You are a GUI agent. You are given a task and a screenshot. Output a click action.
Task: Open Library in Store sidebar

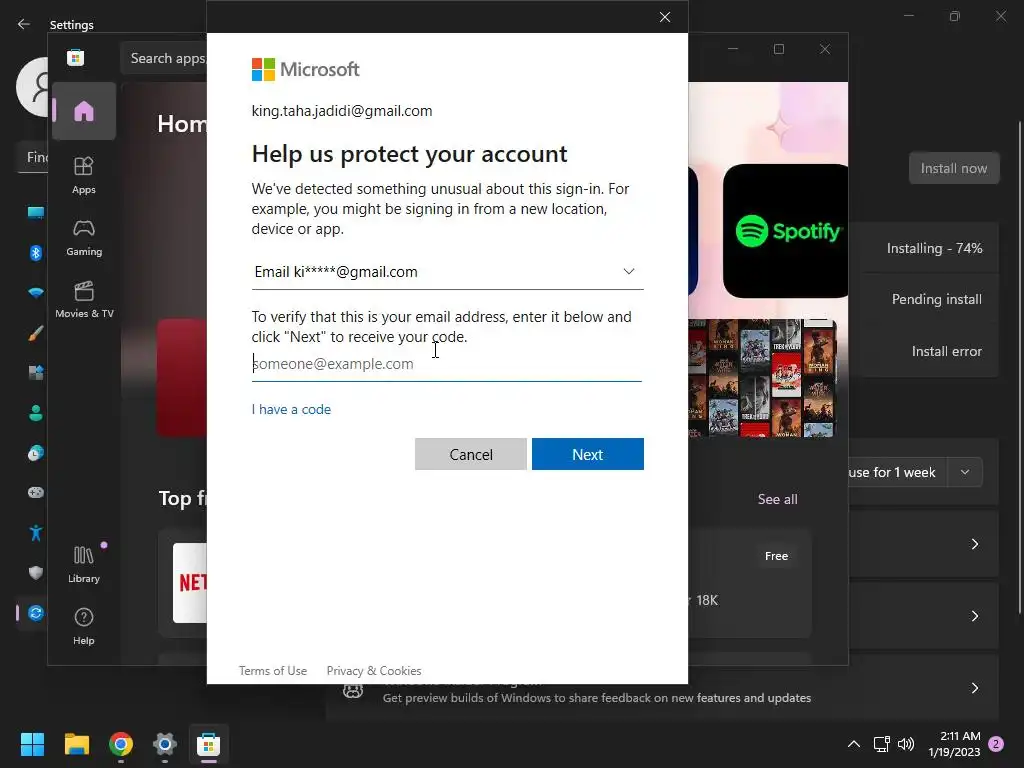point(84,564)
